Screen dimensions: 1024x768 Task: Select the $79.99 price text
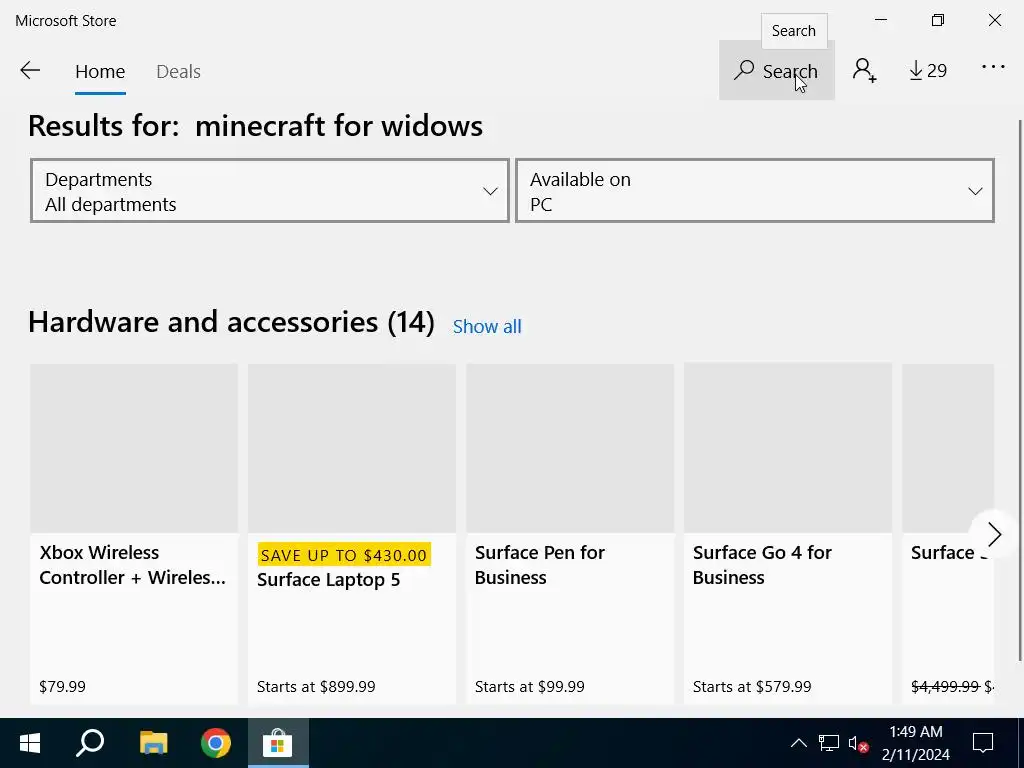pyautogui.click(x=63, y=687)
